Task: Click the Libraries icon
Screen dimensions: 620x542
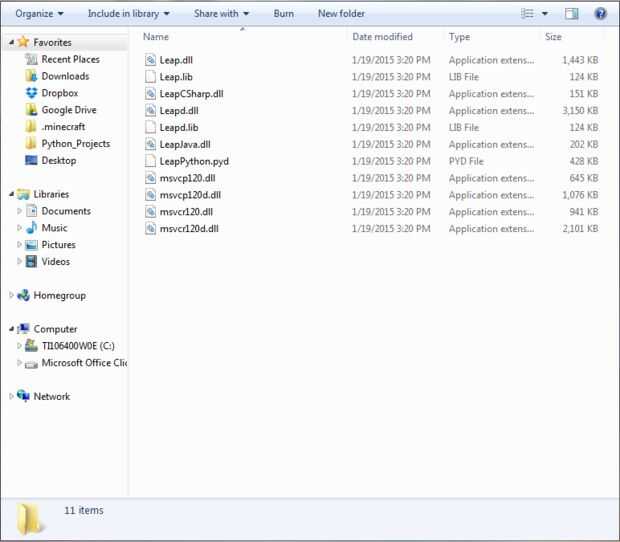Action: [x=23, y=194]
